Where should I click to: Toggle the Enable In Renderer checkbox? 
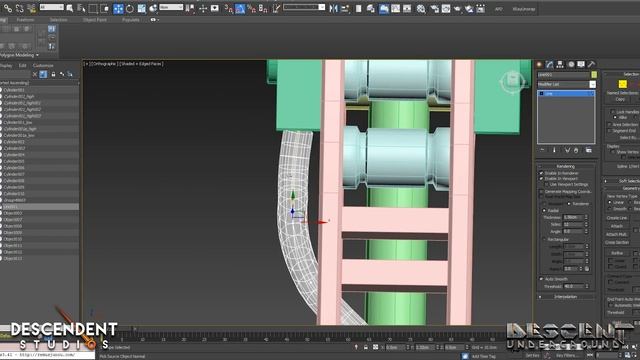click(x=542, y=173)
